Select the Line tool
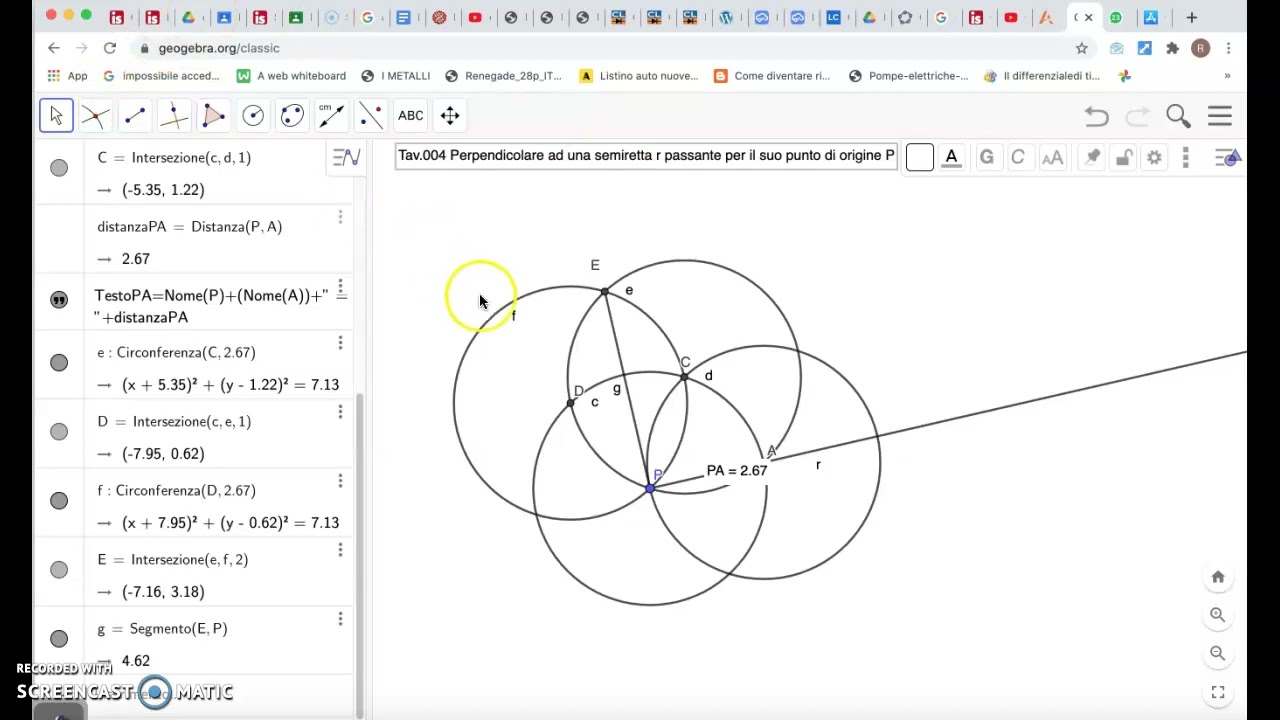The image size is (1280, 720). click(135, 115)
